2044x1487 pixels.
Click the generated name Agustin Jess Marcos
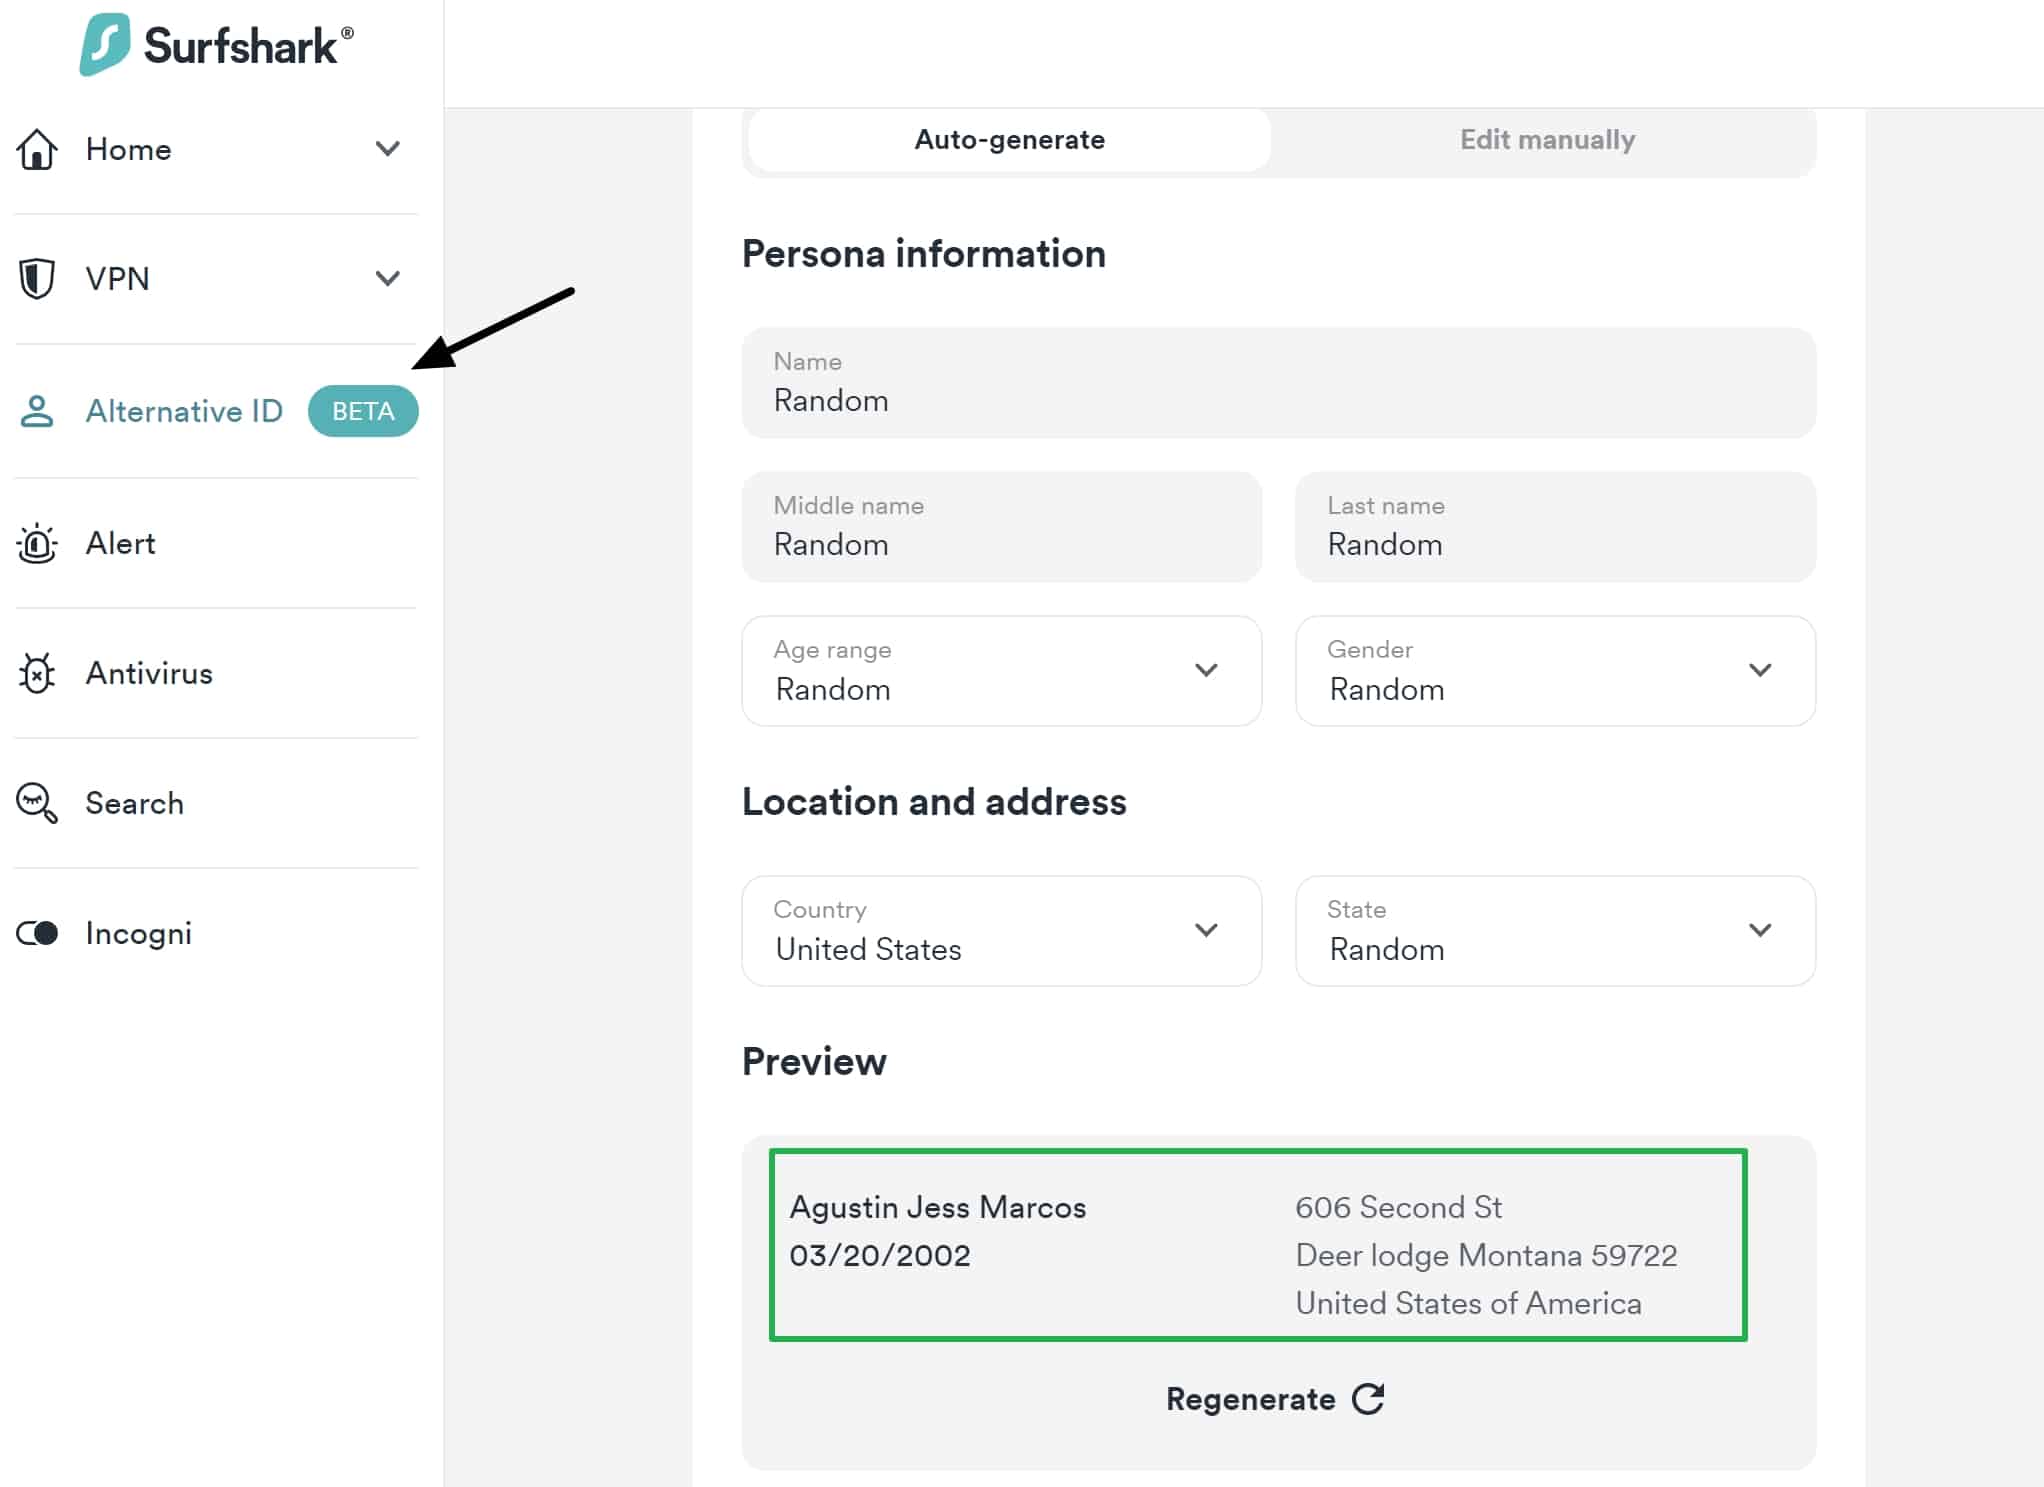point(937,1207)
